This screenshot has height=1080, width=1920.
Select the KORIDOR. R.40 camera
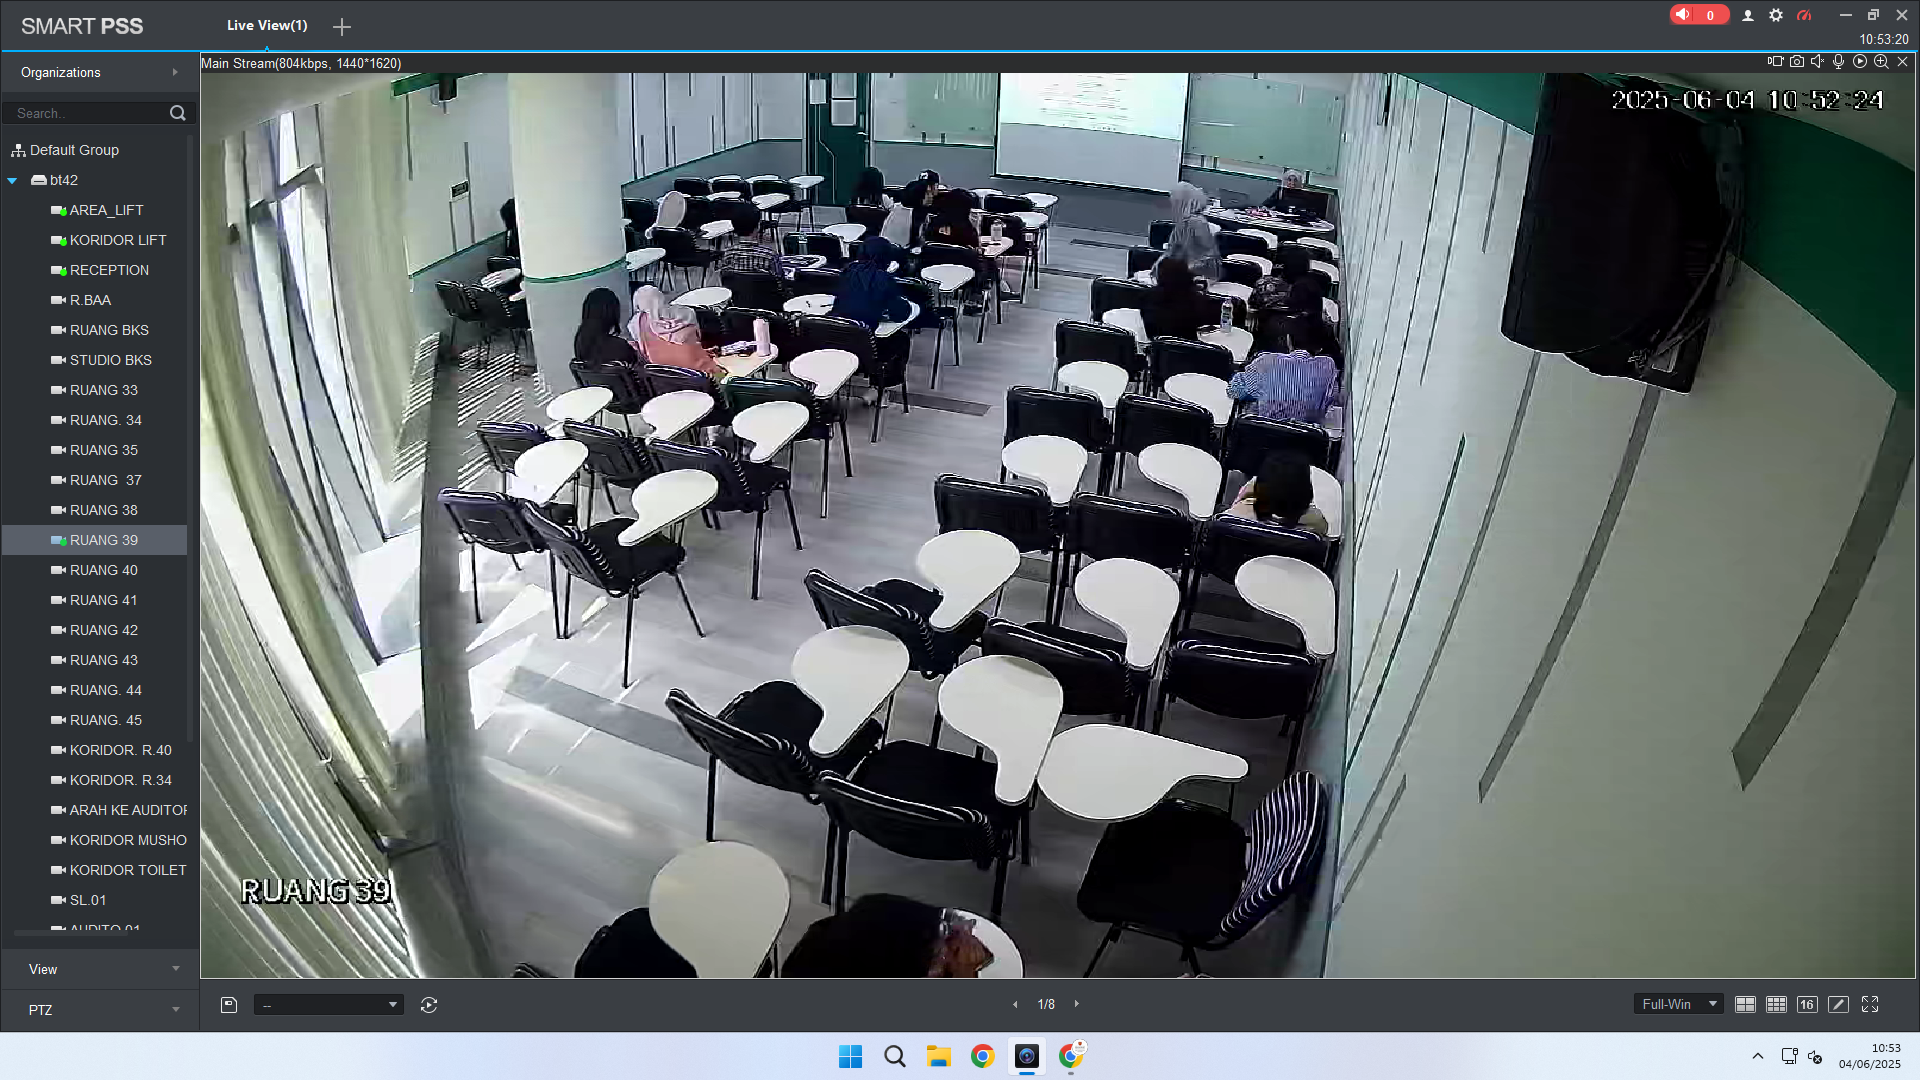[121, 750]
